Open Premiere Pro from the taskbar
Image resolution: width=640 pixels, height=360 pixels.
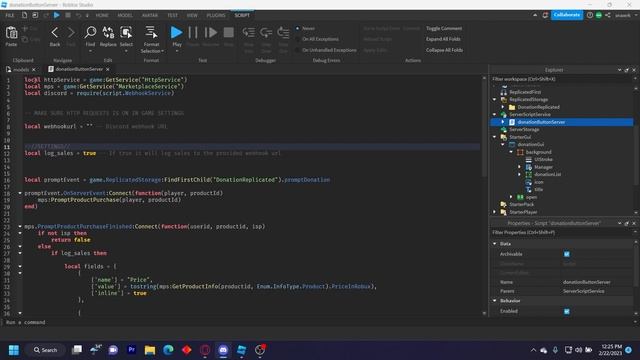131,350
